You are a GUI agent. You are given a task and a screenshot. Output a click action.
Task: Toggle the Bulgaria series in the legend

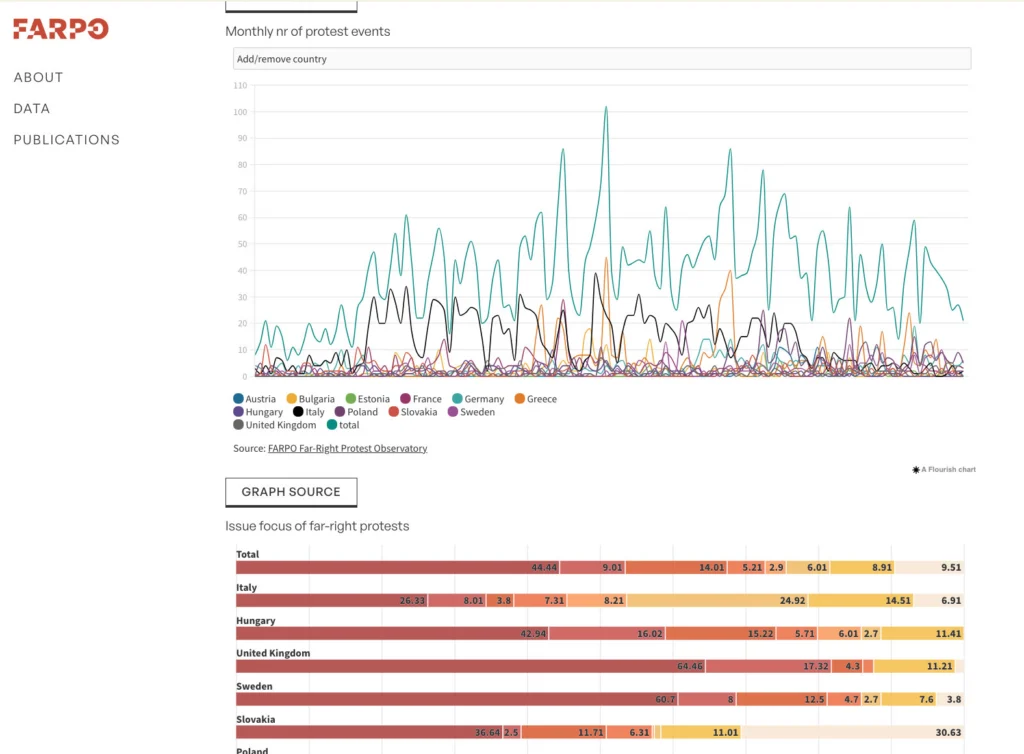(291, 399)
